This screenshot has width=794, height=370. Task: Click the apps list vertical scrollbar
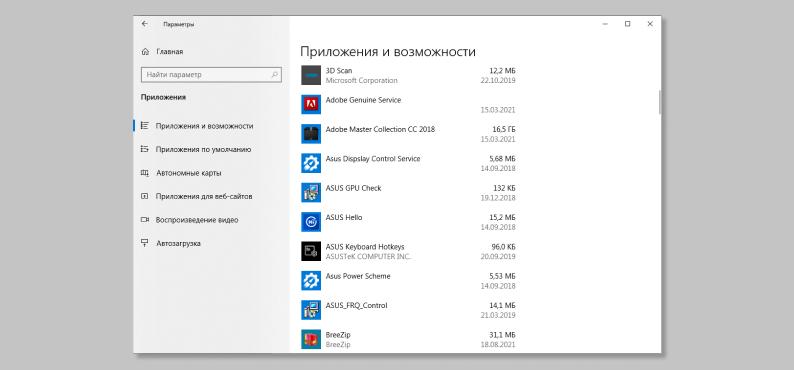[660, 103]
